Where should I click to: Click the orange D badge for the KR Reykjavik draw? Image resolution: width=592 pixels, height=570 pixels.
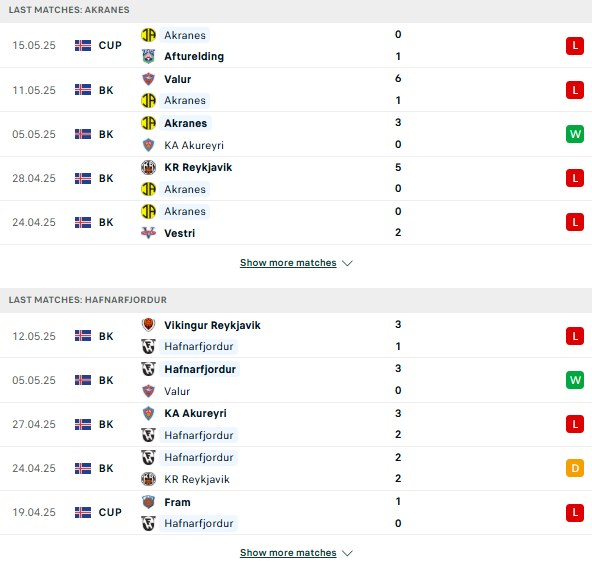[575, 468]
